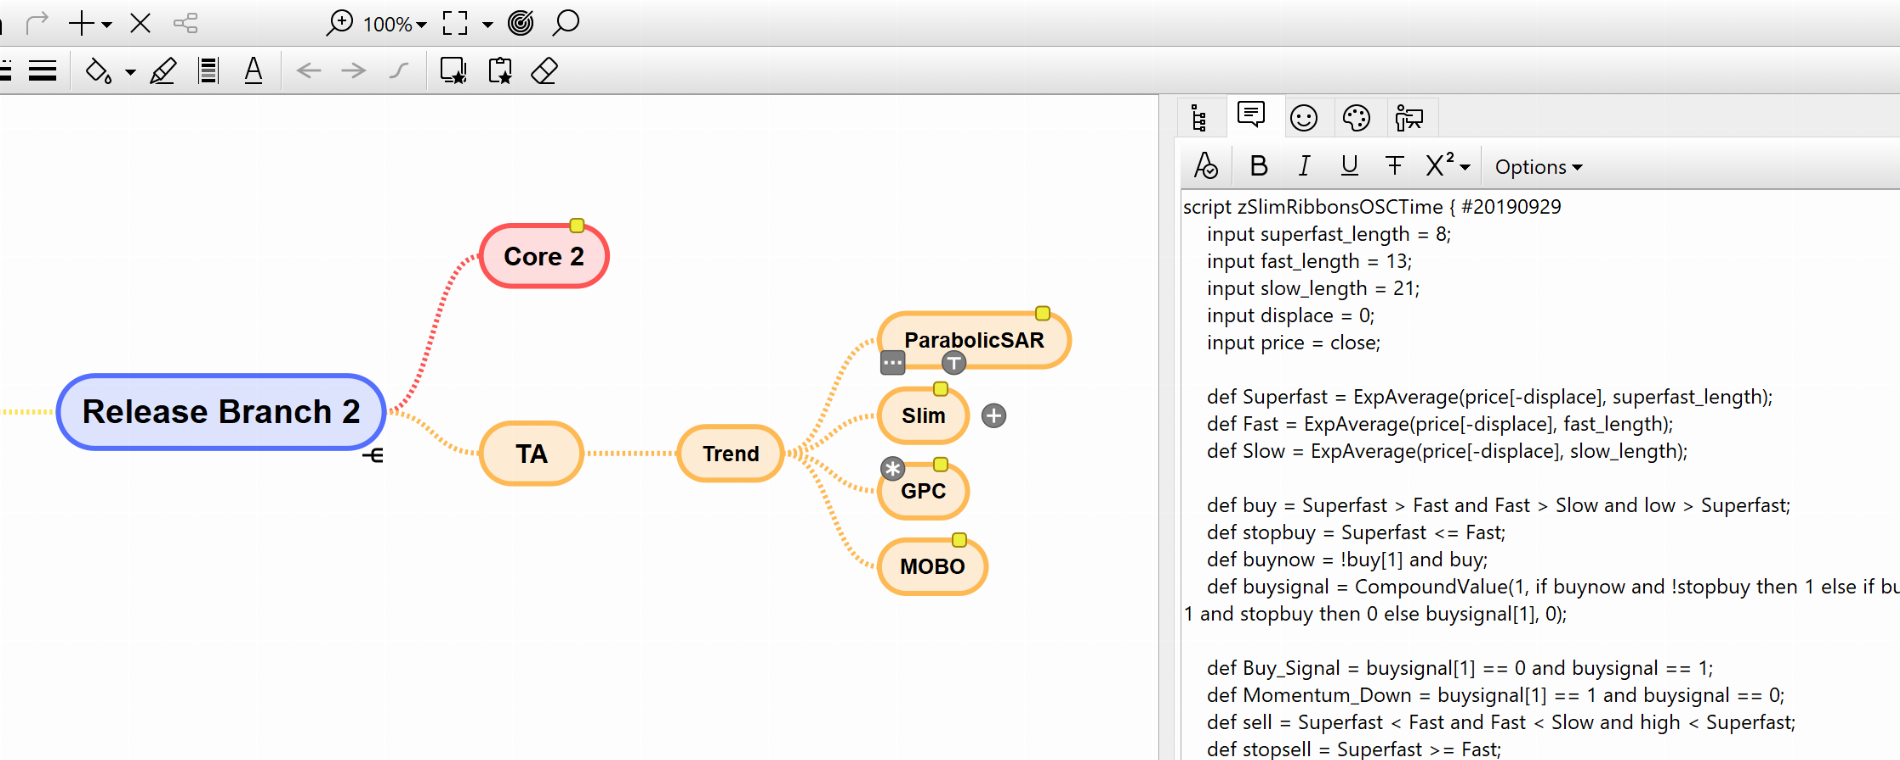1900x760 pixels.
Task: Click the share/branch structure icon
Action: [186, 22]
